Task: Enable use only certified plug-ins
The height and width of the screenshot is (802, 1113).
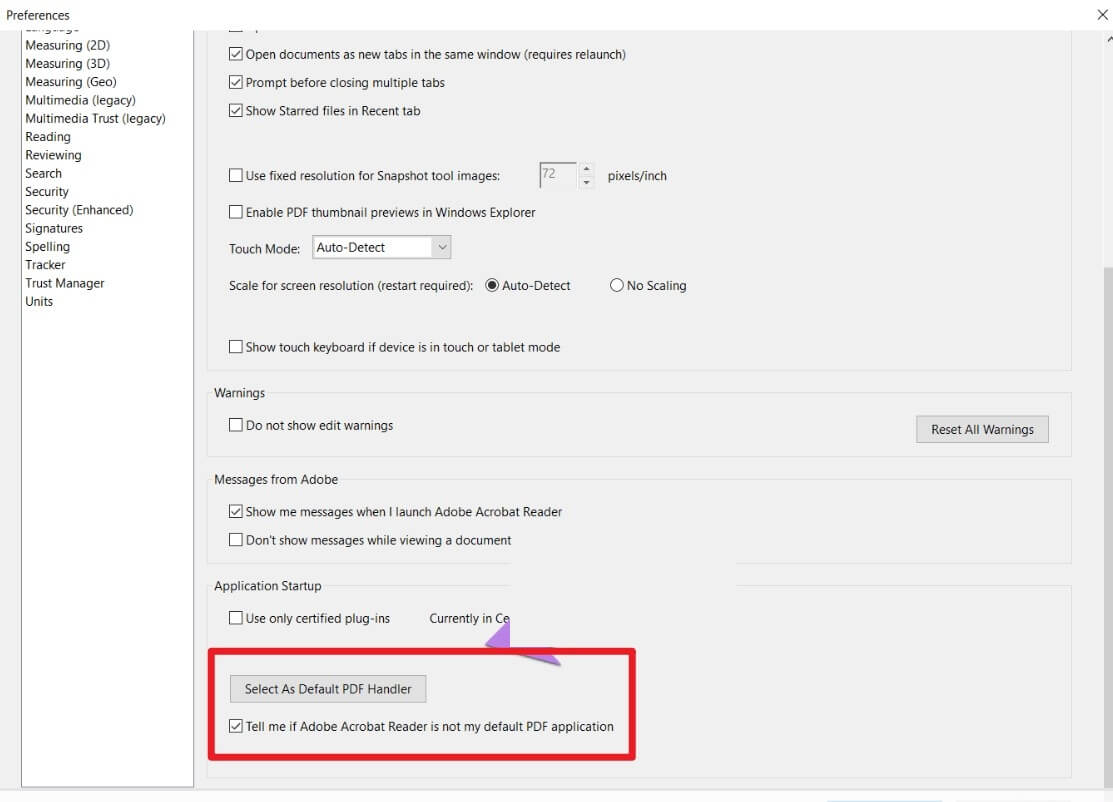Action: 236,618
